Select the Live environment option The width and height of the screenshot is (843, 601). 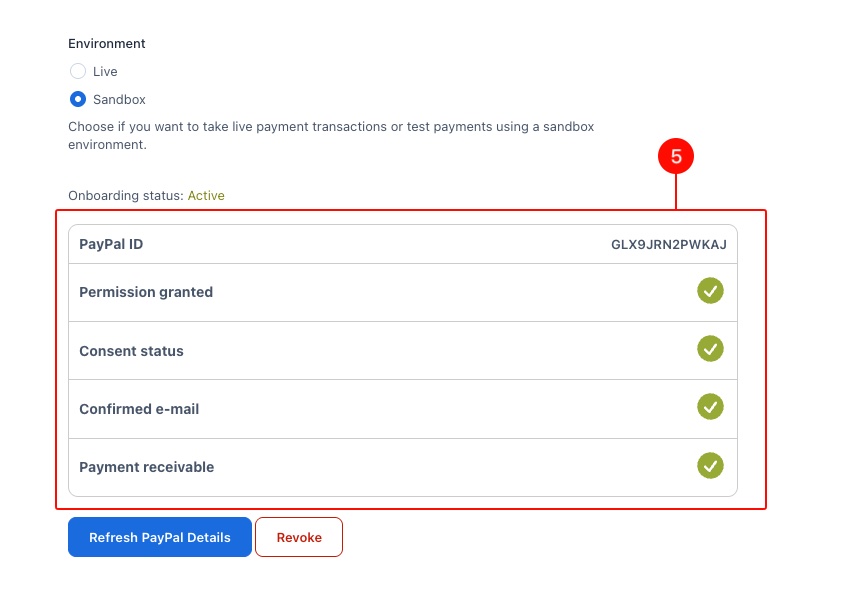[x=78, y=71]
